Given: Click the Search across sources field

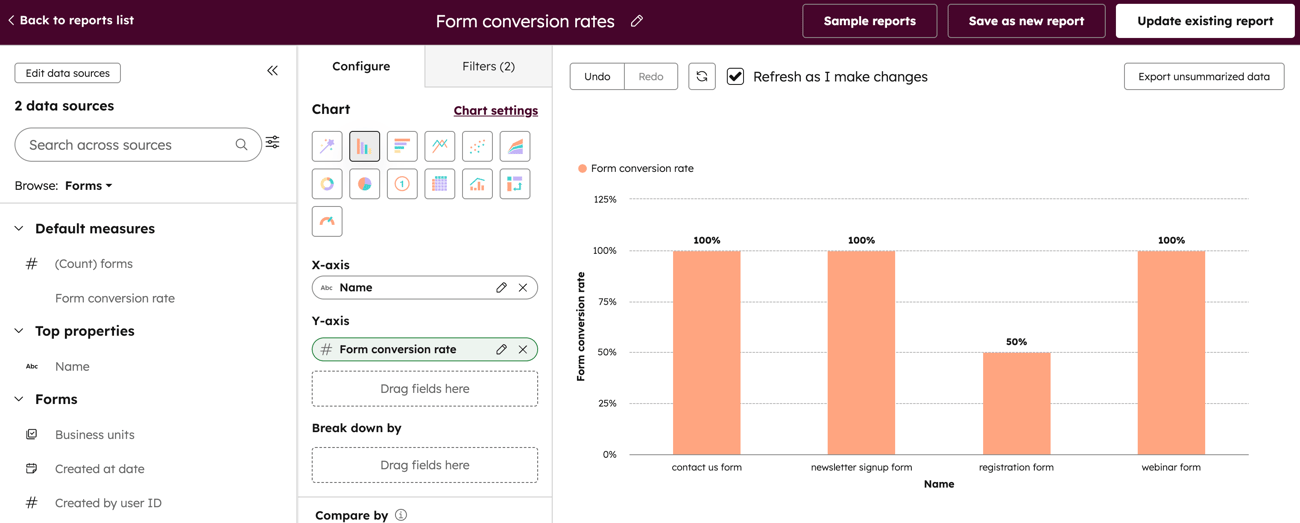Looking at the screenshot, I should click(x=128, y=145).
